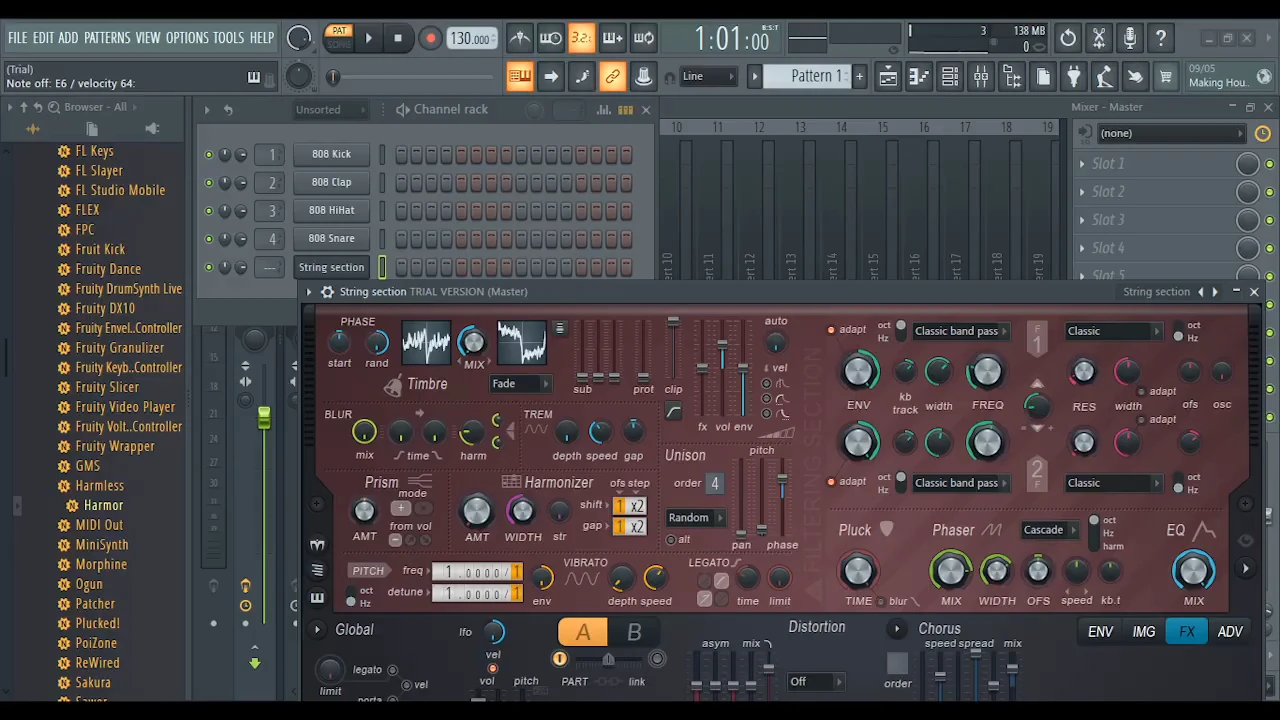Click the 808 Snare channel button
The width and height of the screenshot is (1280, 720).
(x=331, y=239)
